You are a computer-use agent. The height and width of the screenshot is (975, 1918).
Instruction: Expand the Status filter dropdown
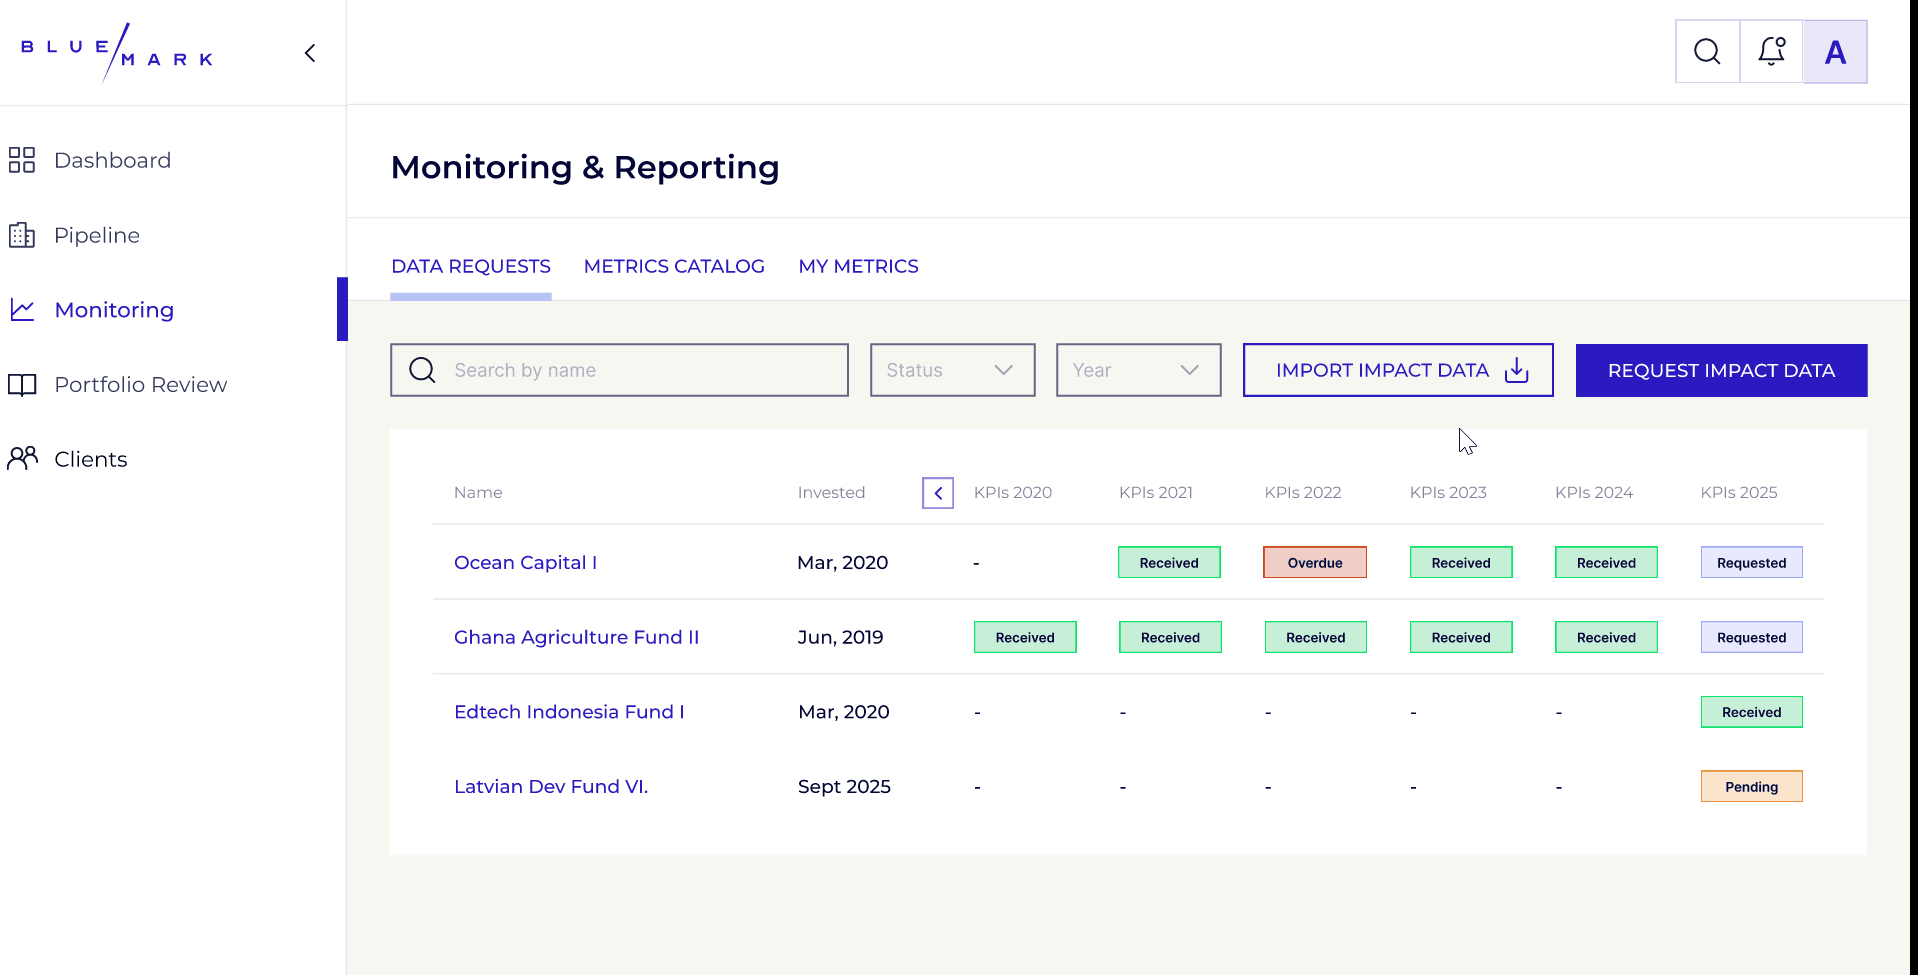click(952, 370)
